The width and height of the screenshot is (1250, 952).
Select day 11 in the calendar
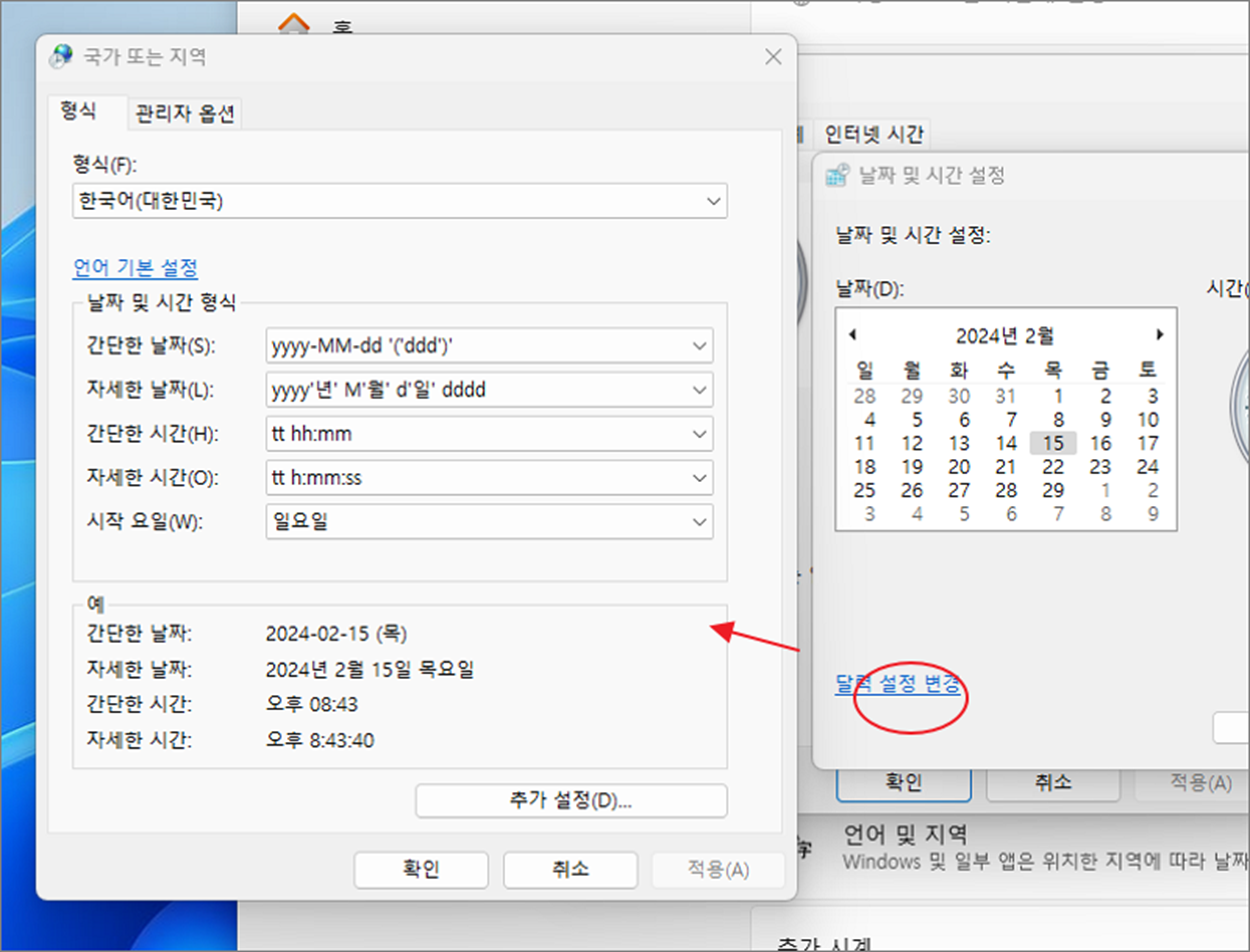click(865, 443)
